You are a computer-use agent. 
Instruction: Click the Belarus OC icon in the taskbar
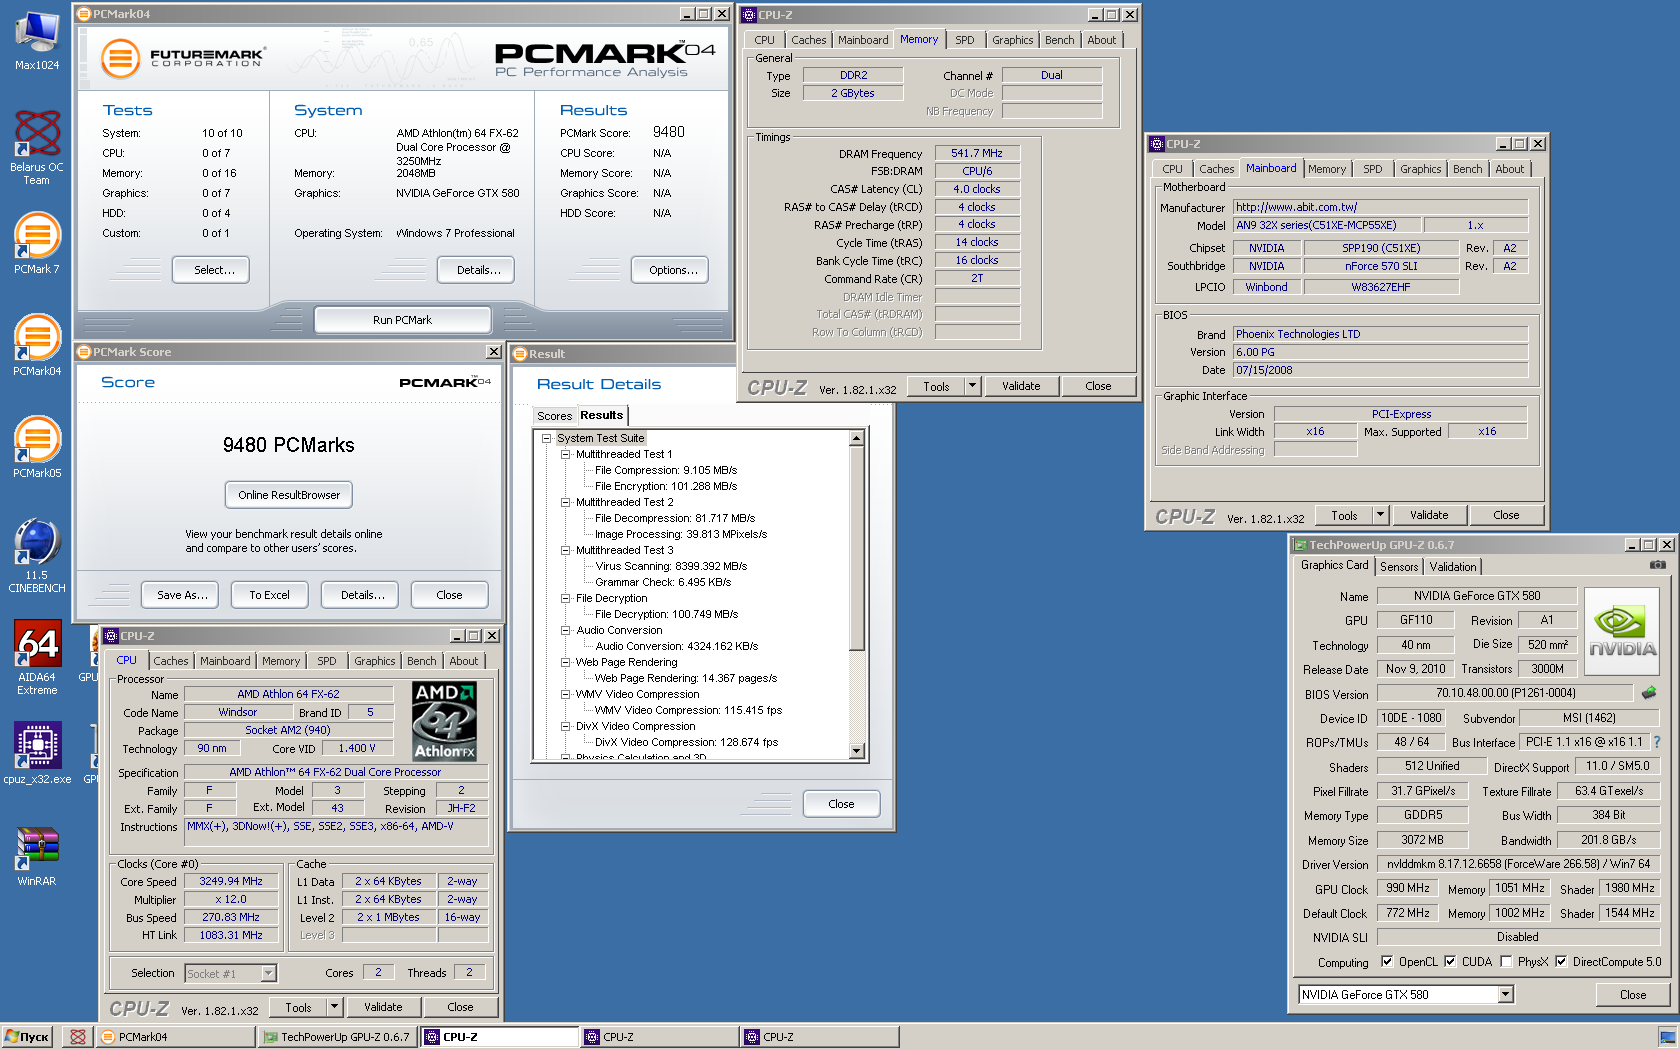(78, 1037)
